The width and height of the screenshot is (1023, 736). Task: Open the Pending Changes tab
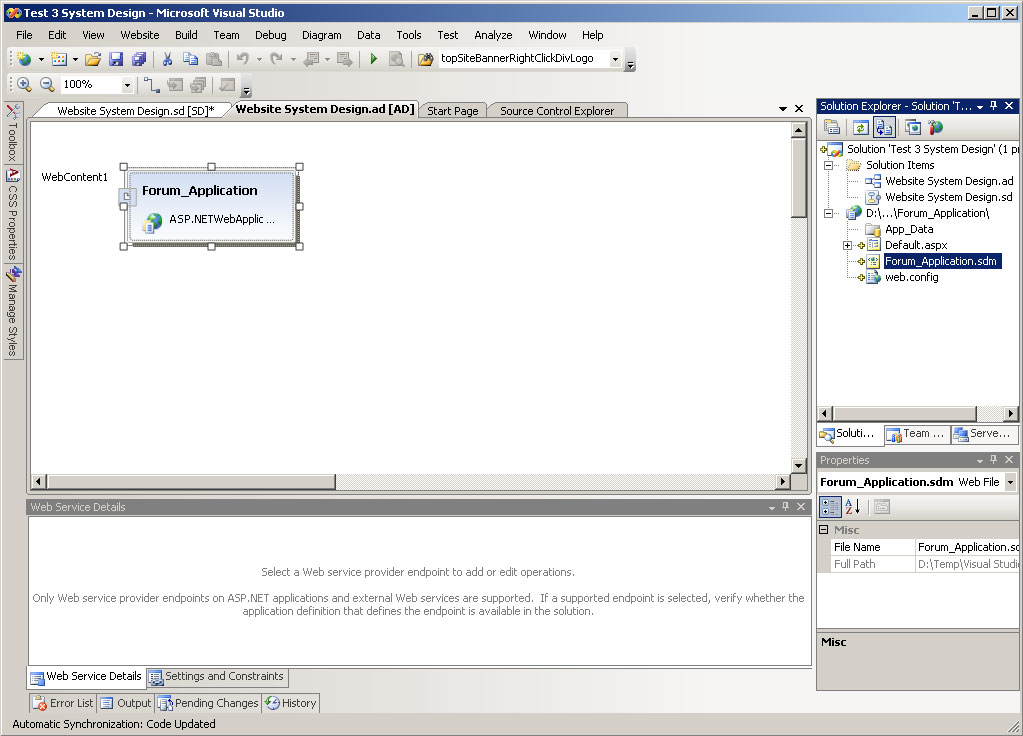[208, 703]
